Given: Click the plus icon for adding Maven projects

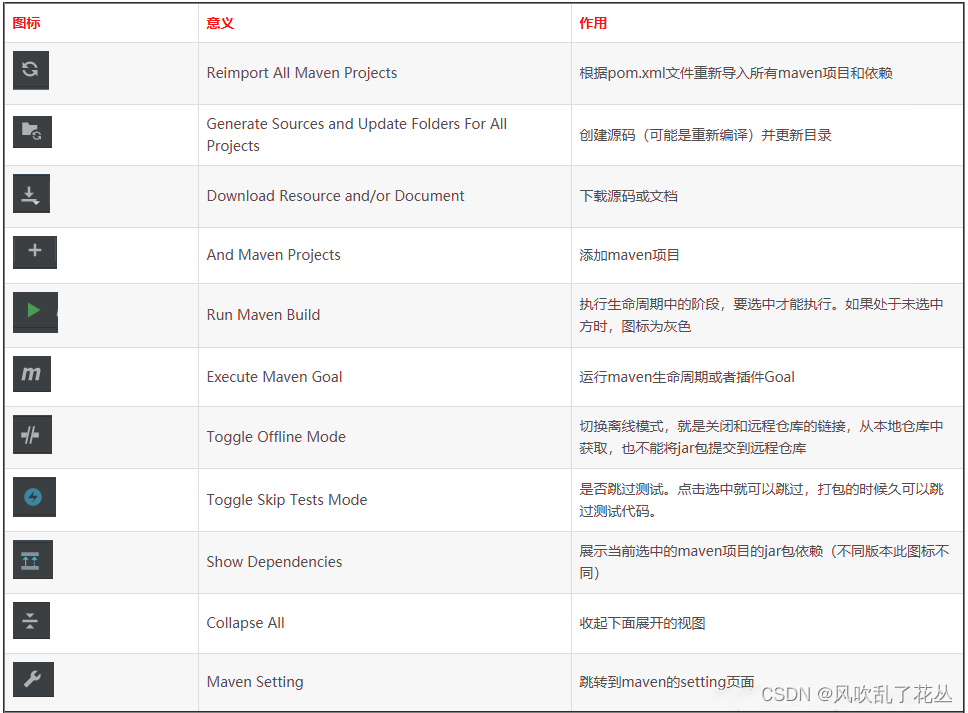Looking at the screenshot, I should [35, 252].
